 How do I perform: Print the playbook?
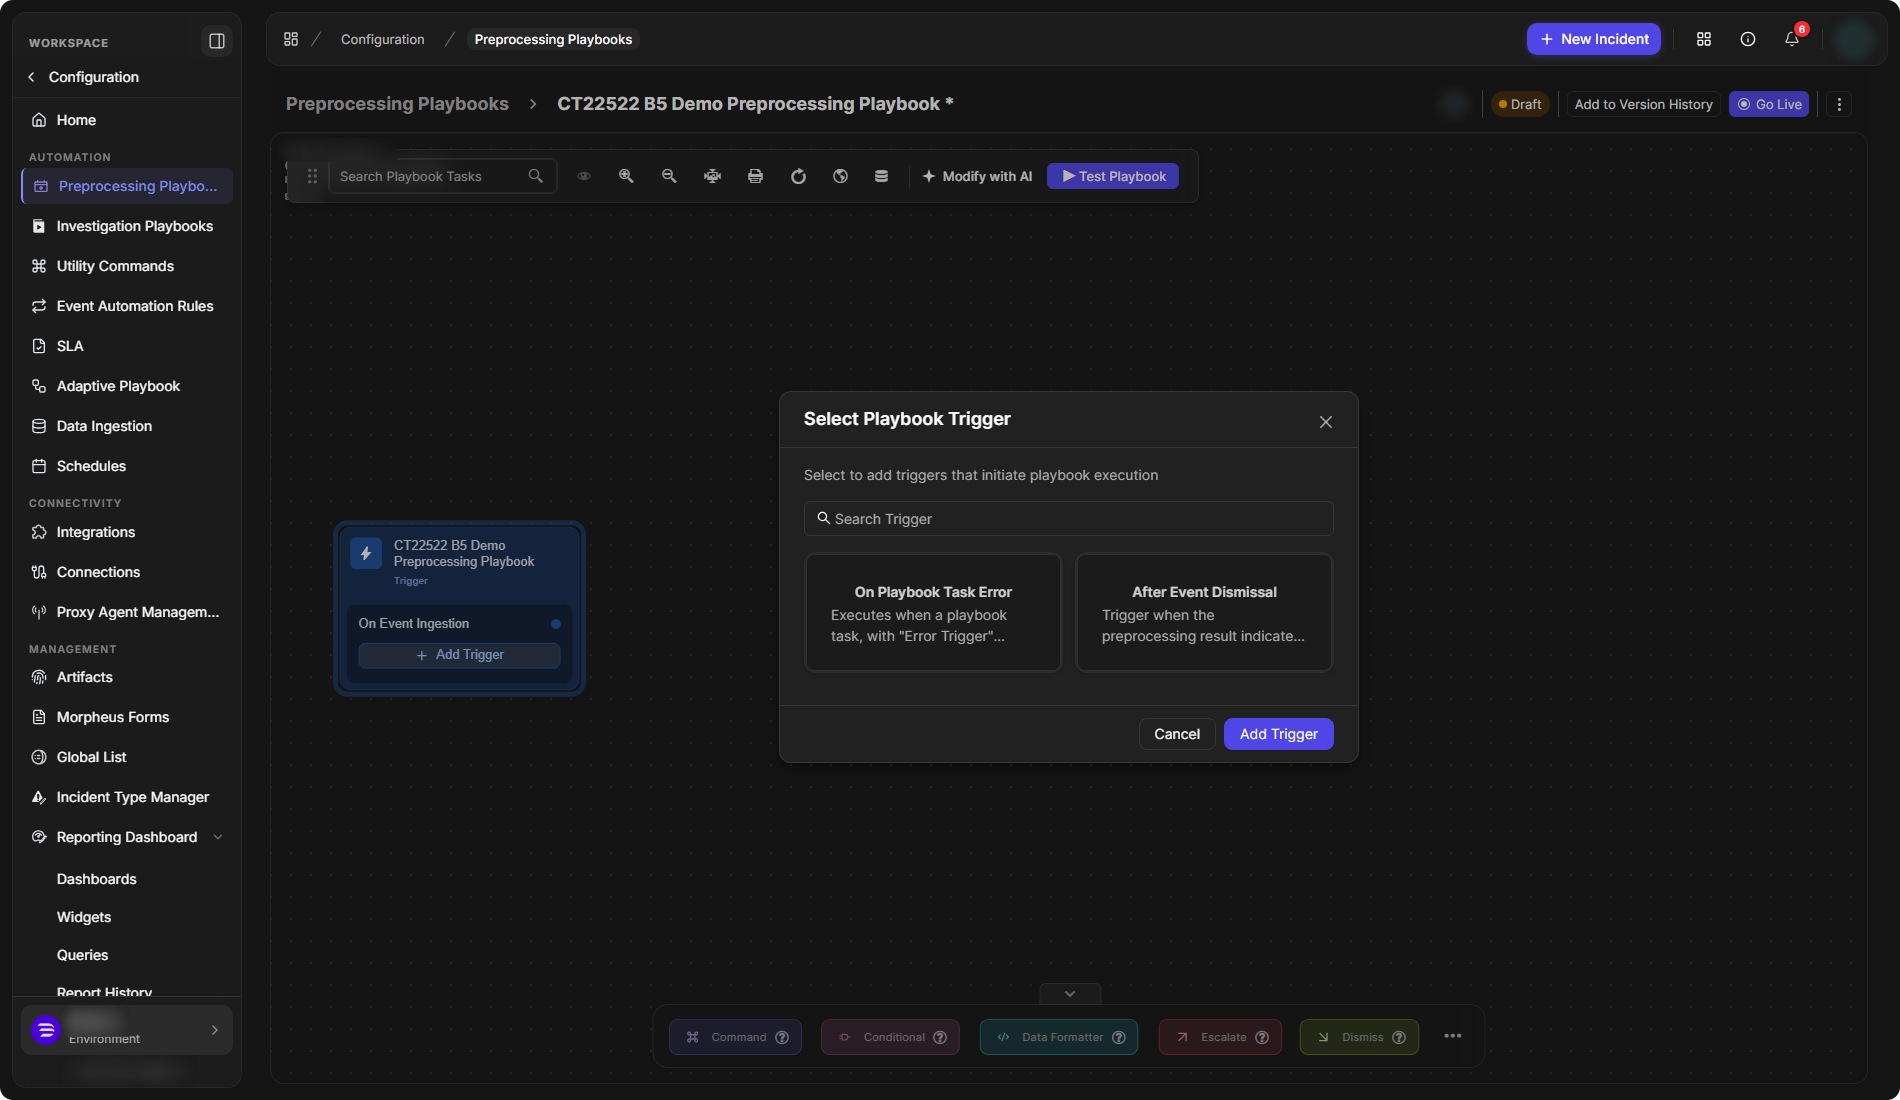click(x=755, y=176)
